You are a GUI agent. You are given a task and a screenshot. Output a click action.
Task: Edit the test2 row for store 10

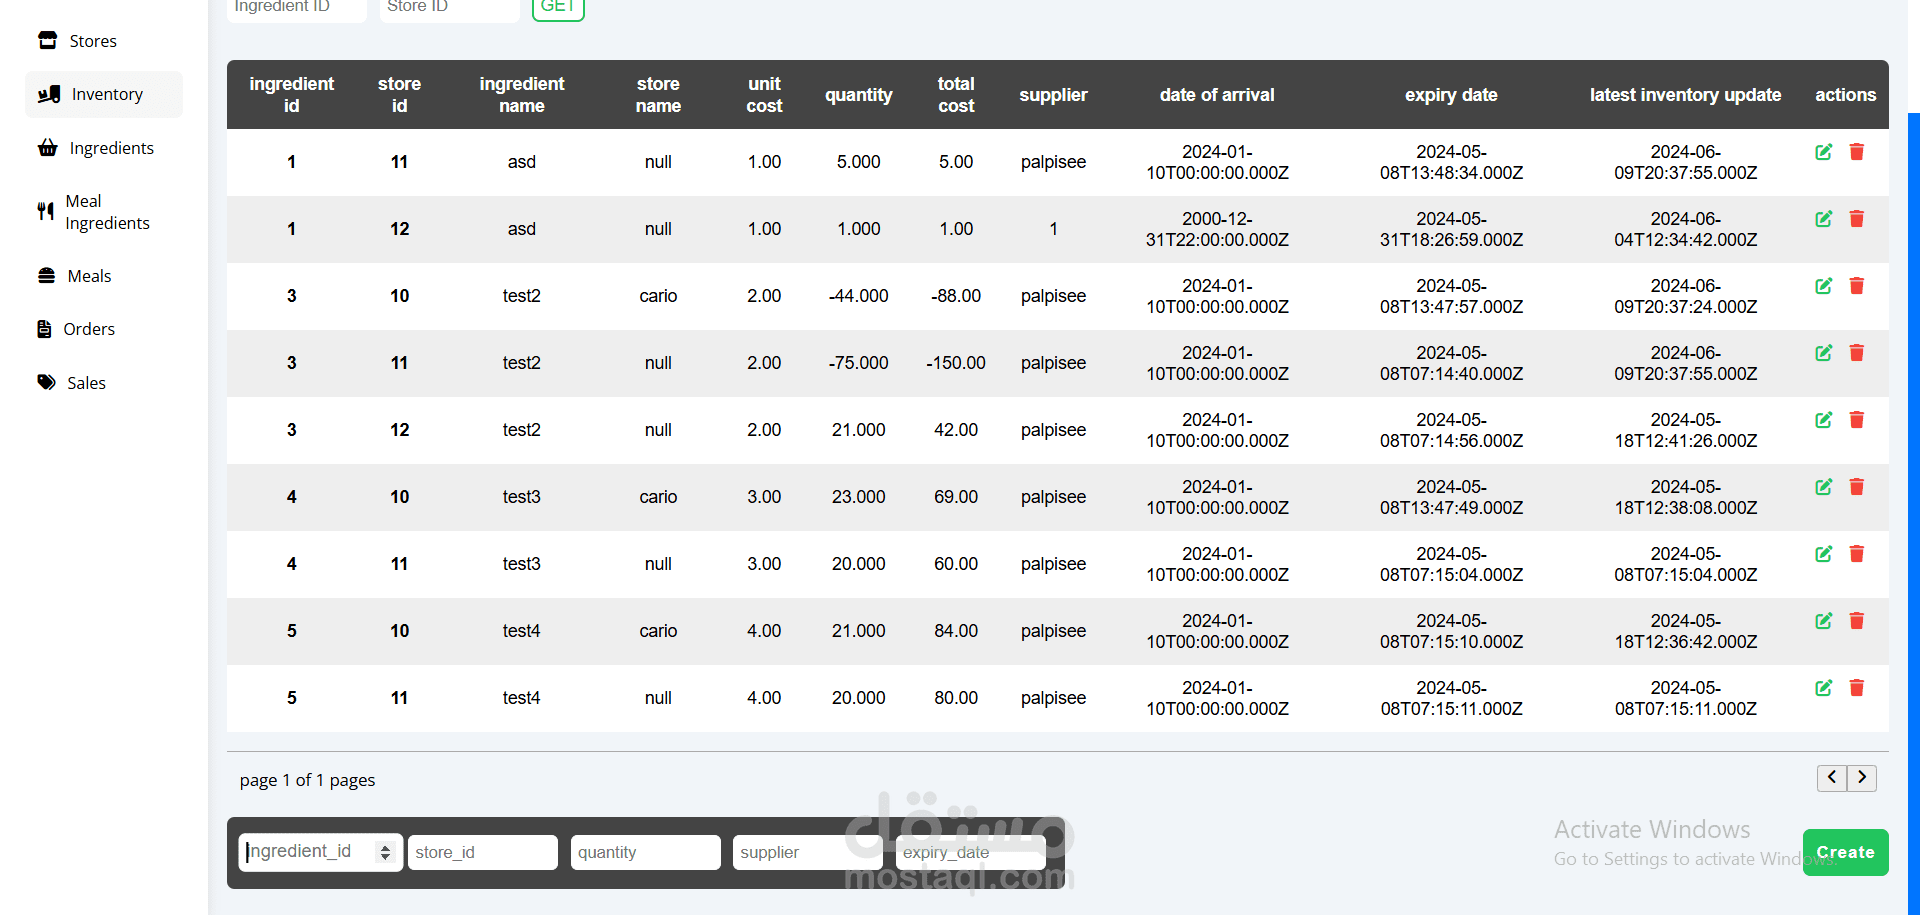1824,286
